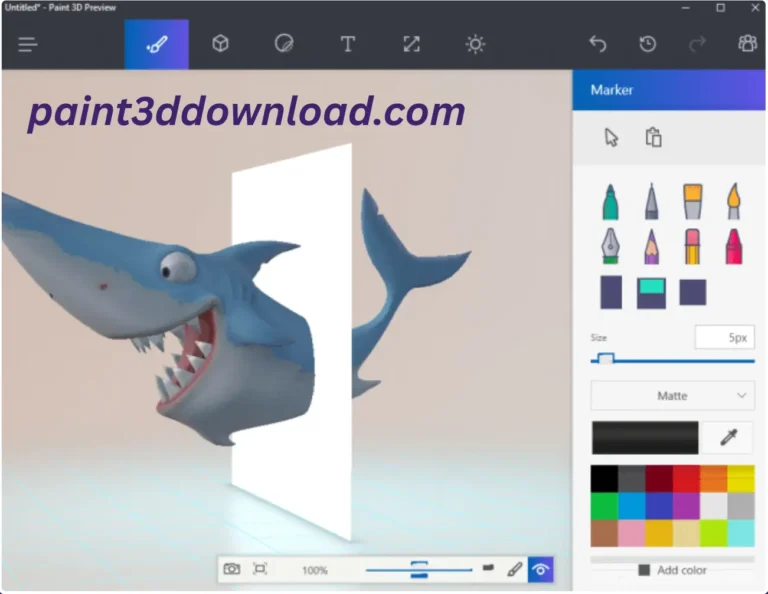
Task: Select the Eraser tool
Action: coord(693,246)
